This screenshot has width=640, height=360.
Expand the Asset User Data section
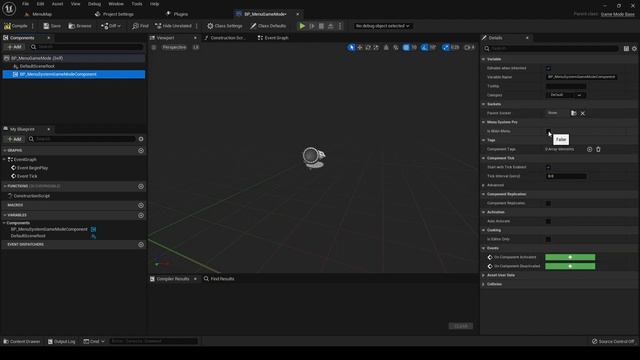(484, 275)
